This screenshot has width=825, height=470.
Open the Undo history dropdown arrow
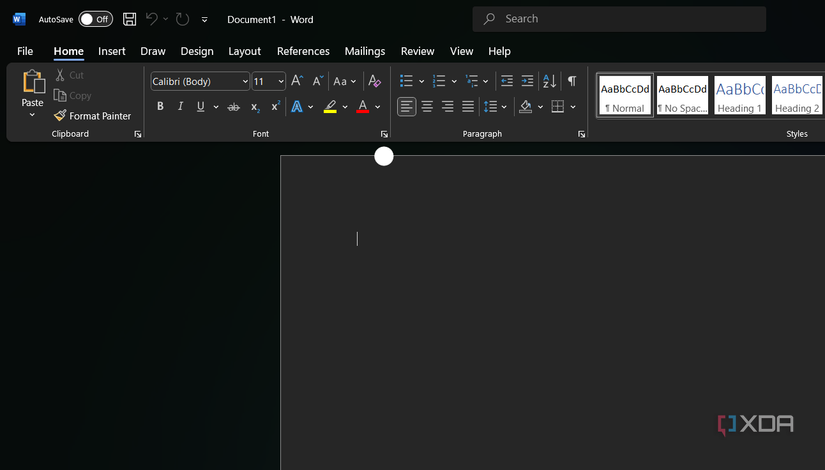[166, 19]
